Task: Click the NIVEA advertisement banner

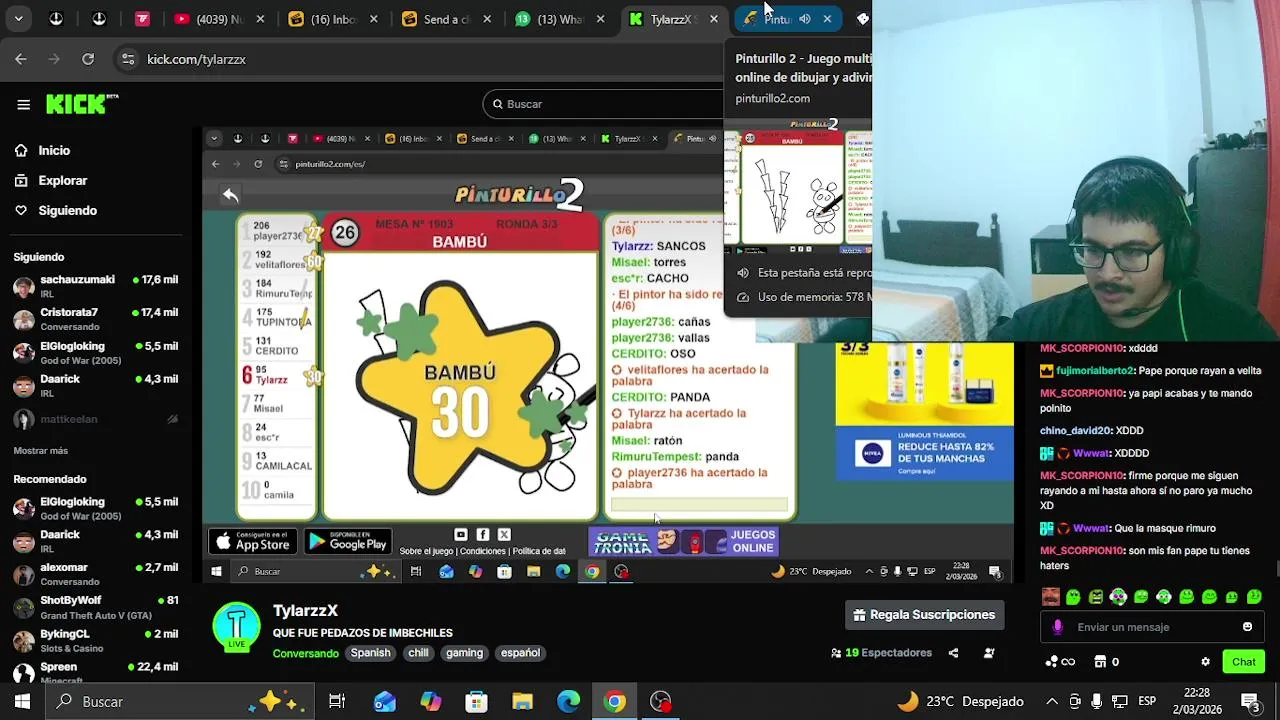Action: coord(924,411)
